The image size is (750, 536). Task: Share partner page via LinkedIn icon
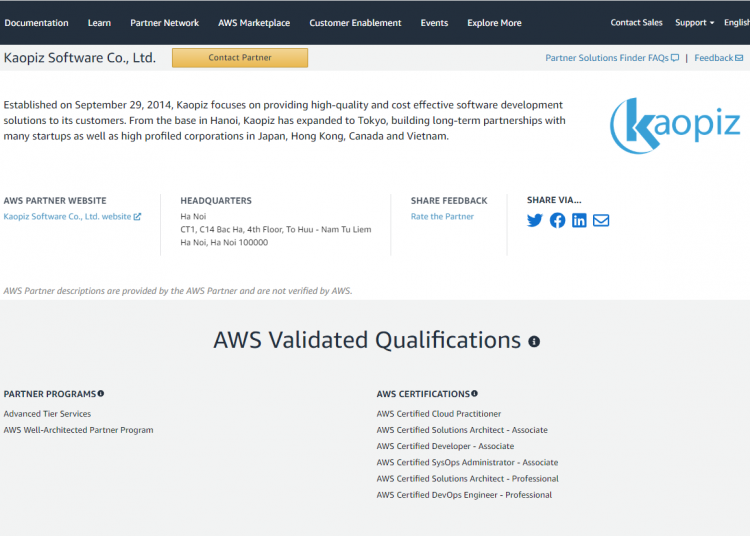point(579,220)
